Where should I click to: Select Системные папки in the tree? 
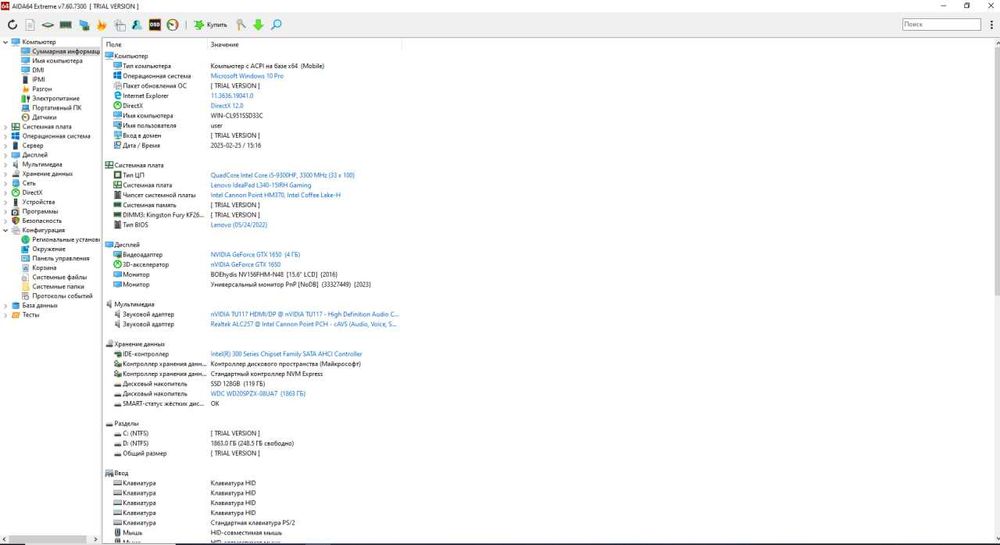click(x=59, y=286)
